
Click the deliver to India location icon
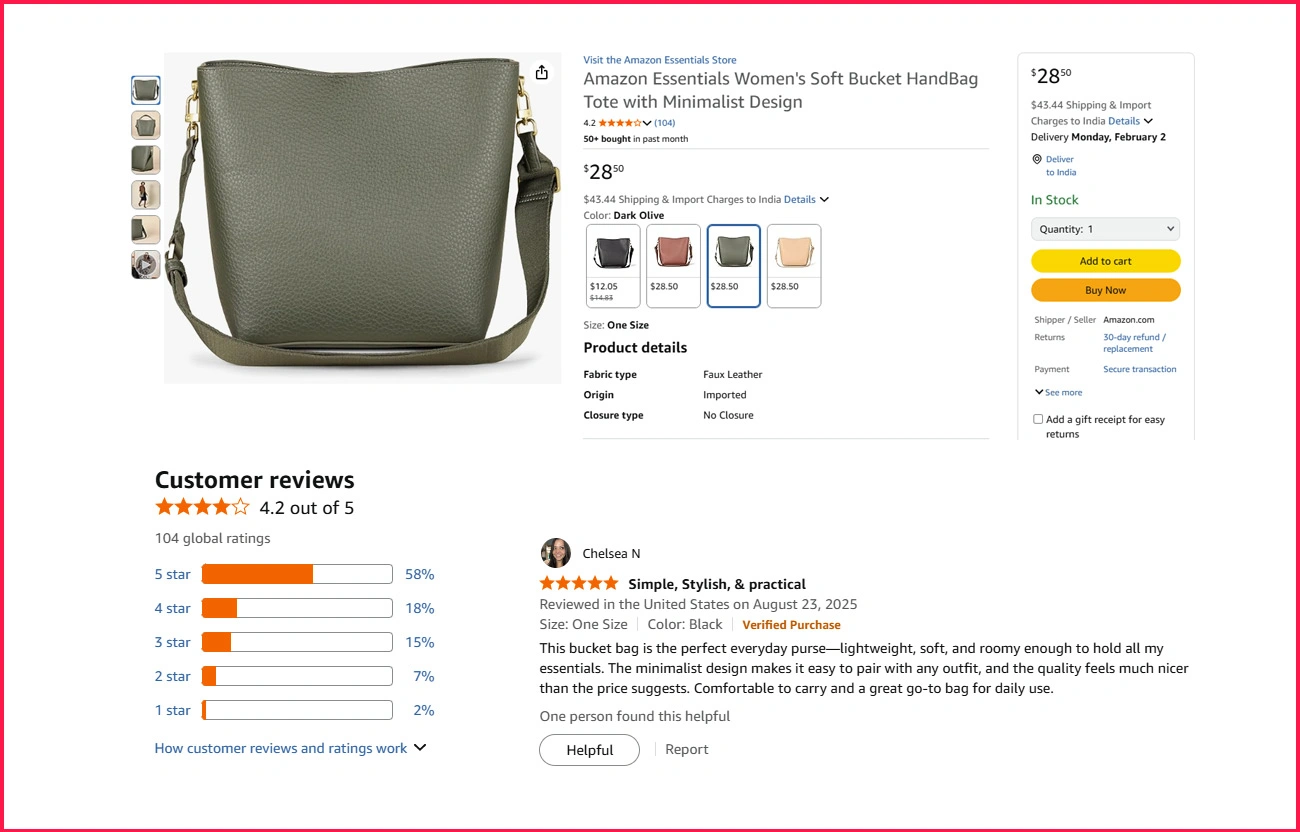(1037, 160)
